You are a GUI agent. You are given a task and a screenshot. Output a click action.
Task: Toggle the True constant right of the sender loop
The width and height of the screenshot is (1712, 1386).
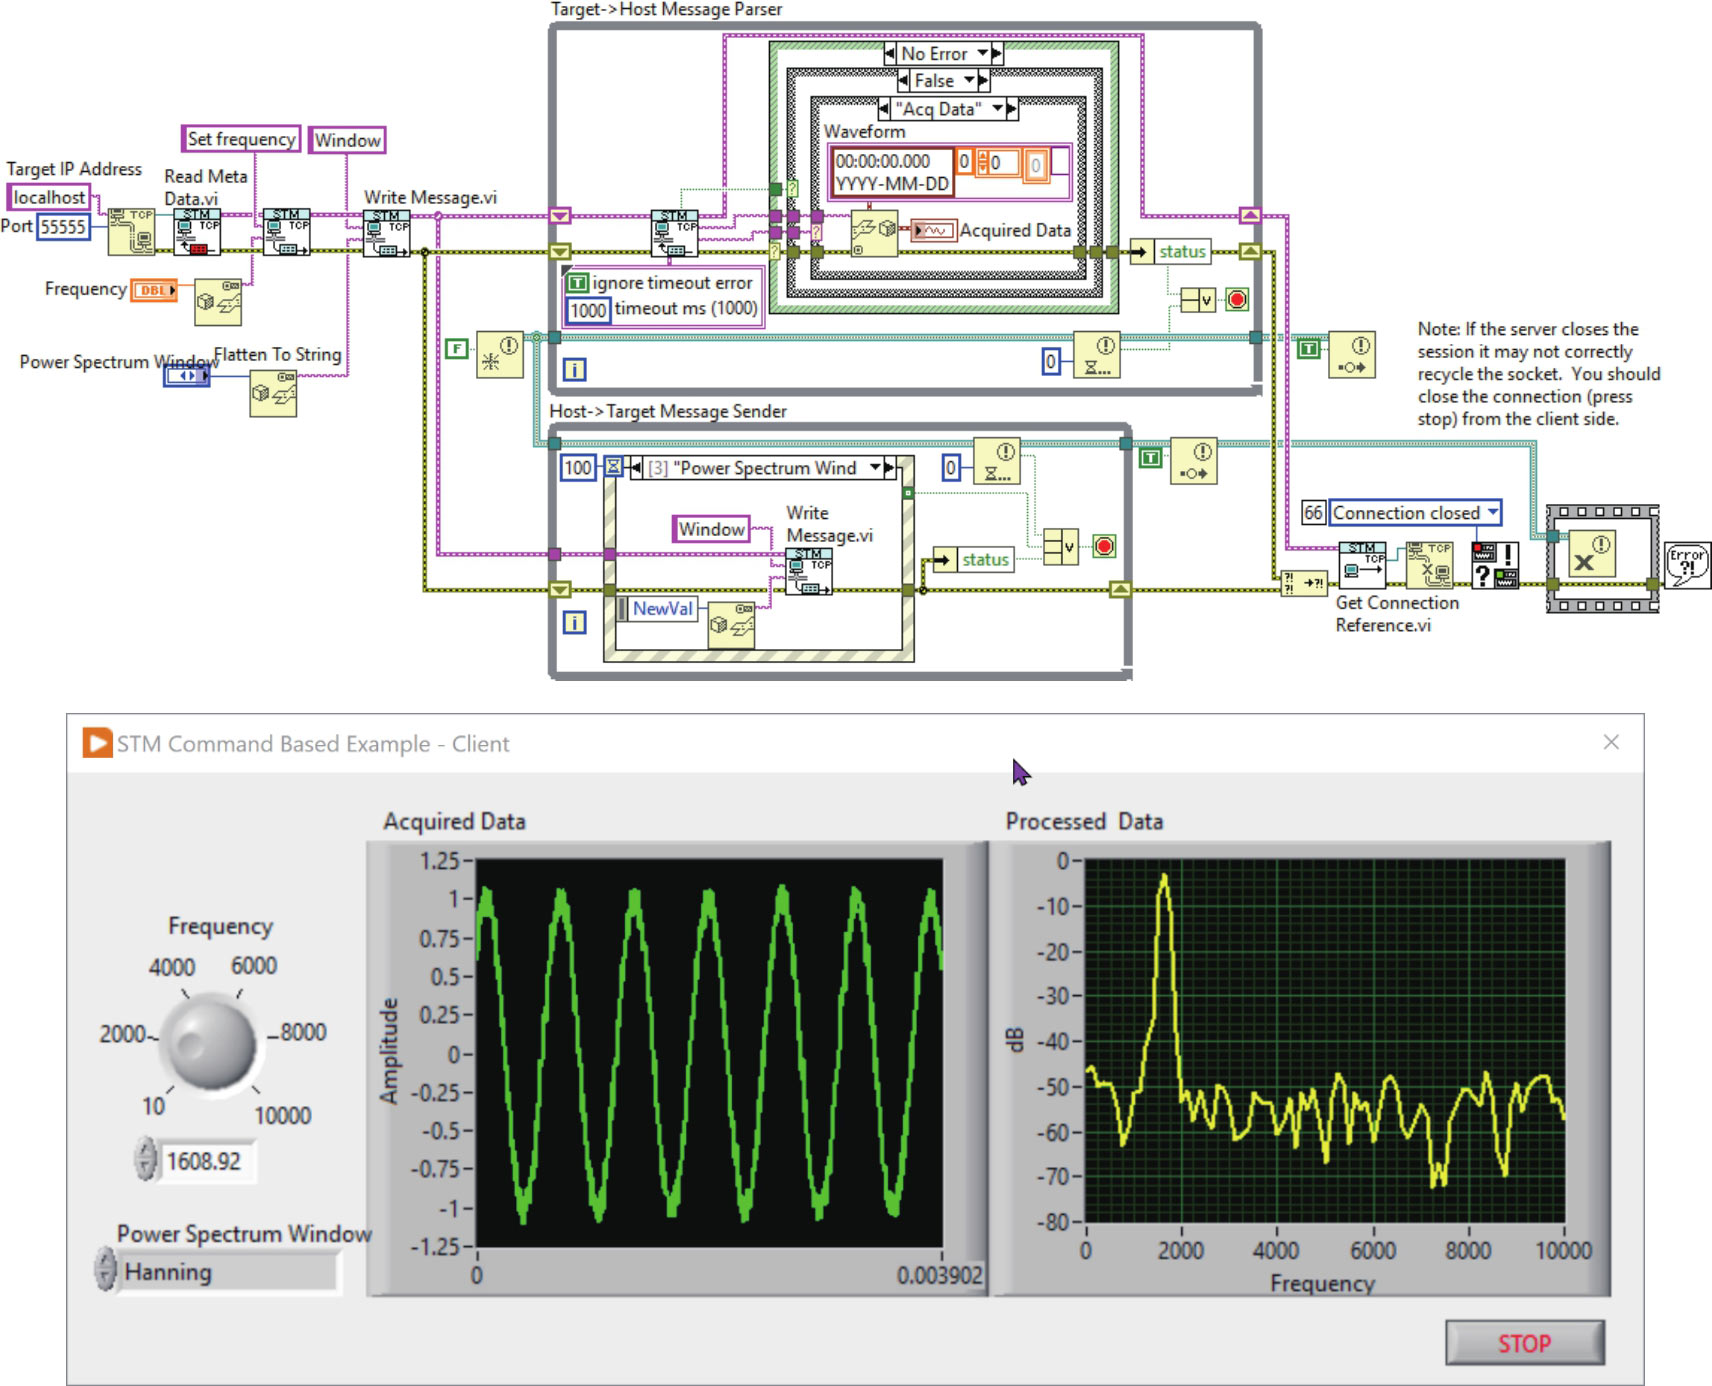(x=1151, y=457)
